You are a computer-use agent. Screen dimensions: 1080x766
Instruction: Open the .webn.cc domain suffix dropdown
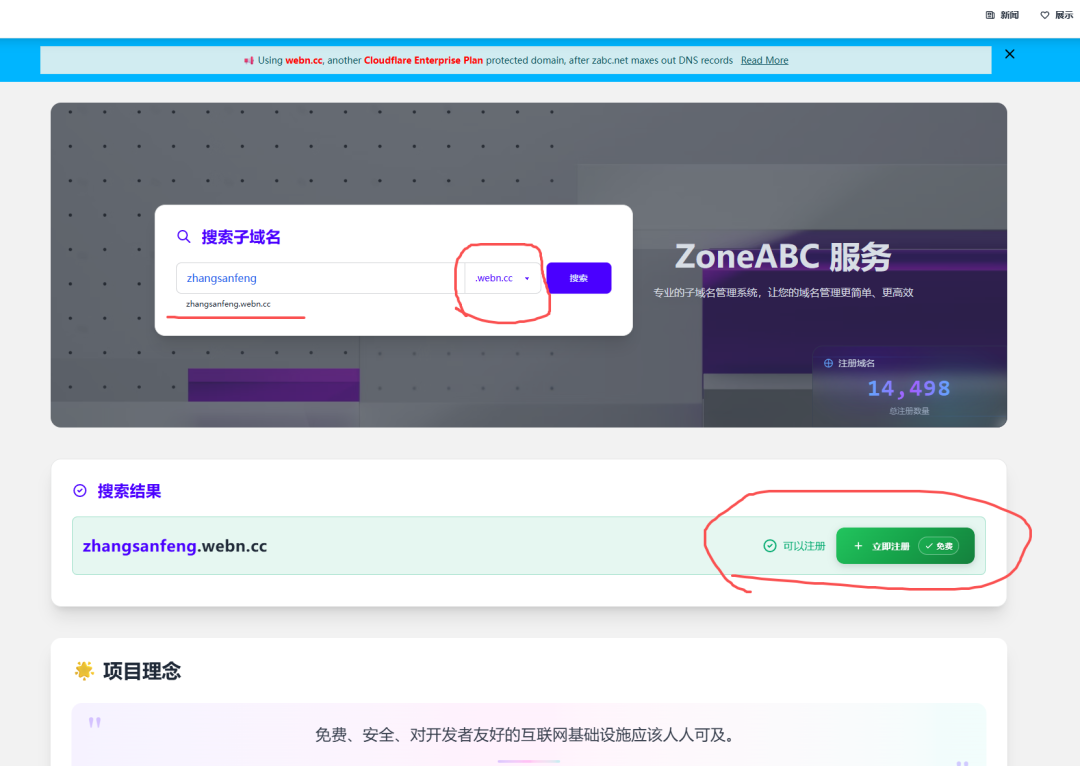pos(503,277)
